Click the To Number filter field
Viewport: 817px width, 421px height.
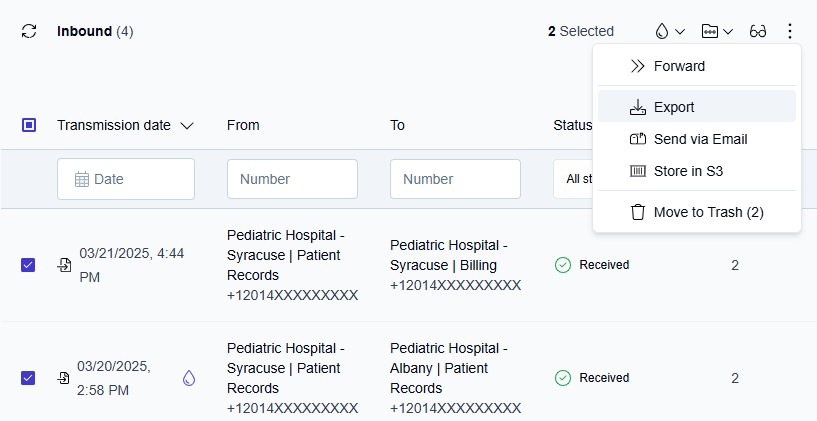[x=455, y=179]
